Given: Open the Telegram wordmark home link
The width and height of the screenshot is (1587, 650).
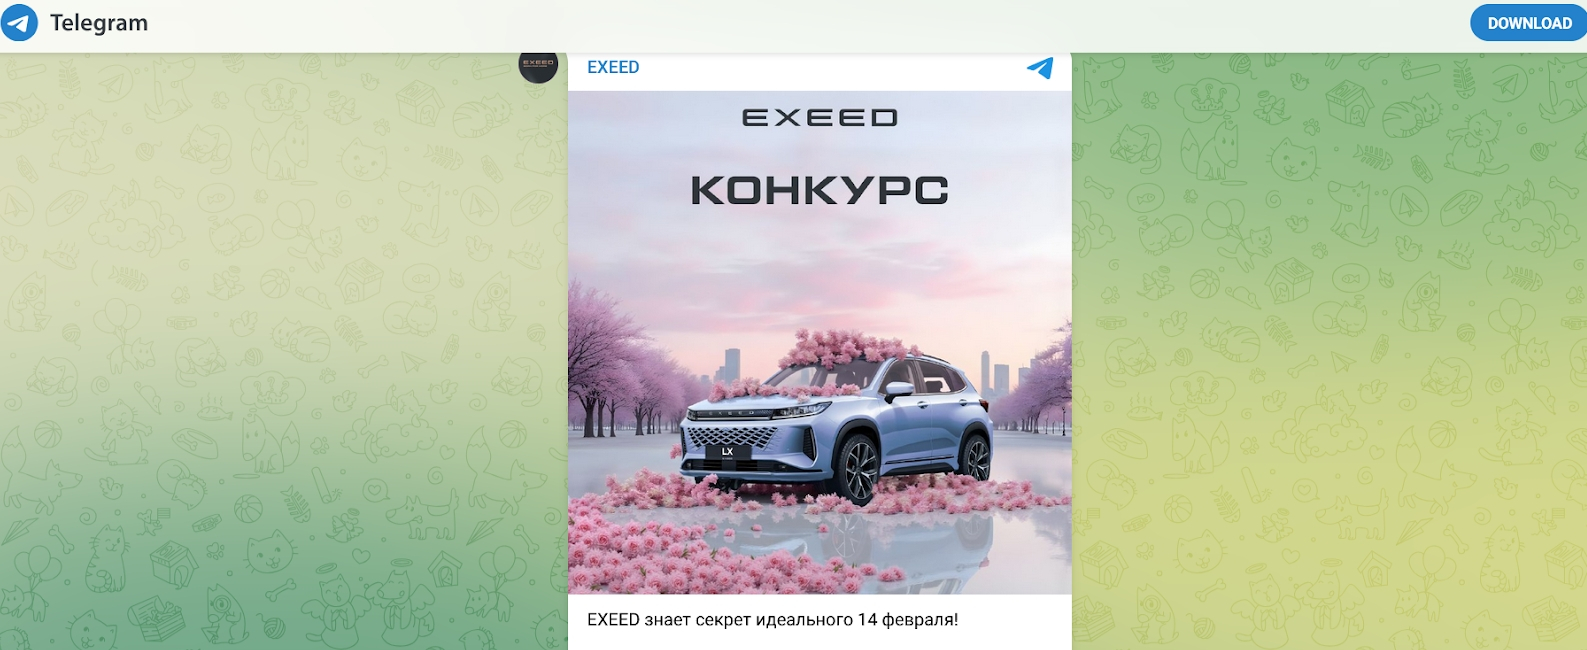Looking at the screenshot, I should tap(99, 23).
